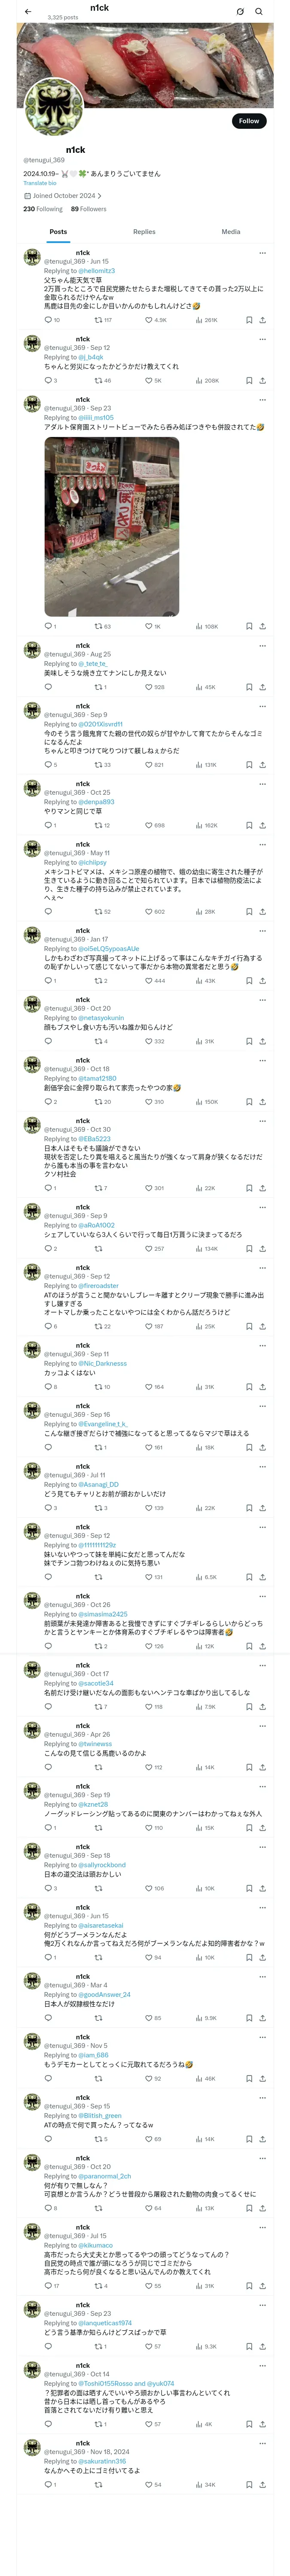
Task: Click the circular icon beside search
Action: tap(240, 12)
